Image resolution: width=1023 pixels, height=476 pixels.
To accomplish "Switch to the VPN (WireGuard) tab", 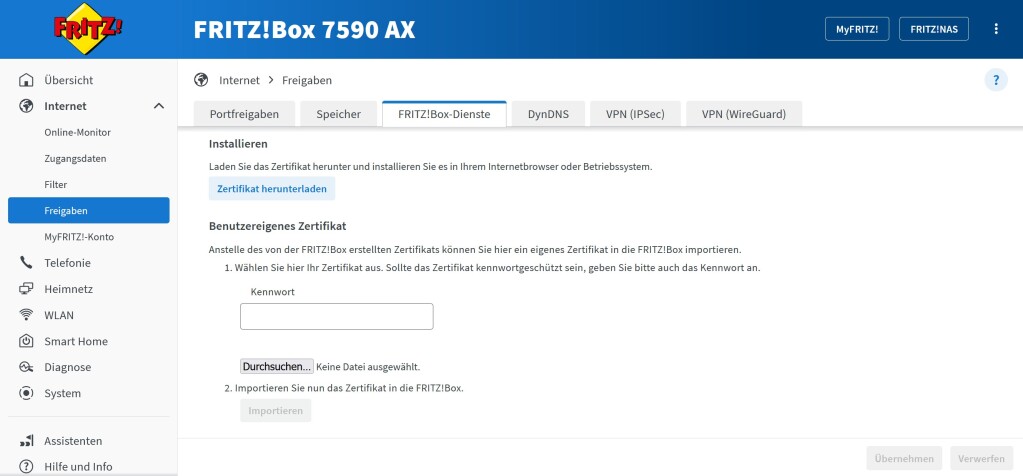I will pyautogui.click(x=744, y=114).
